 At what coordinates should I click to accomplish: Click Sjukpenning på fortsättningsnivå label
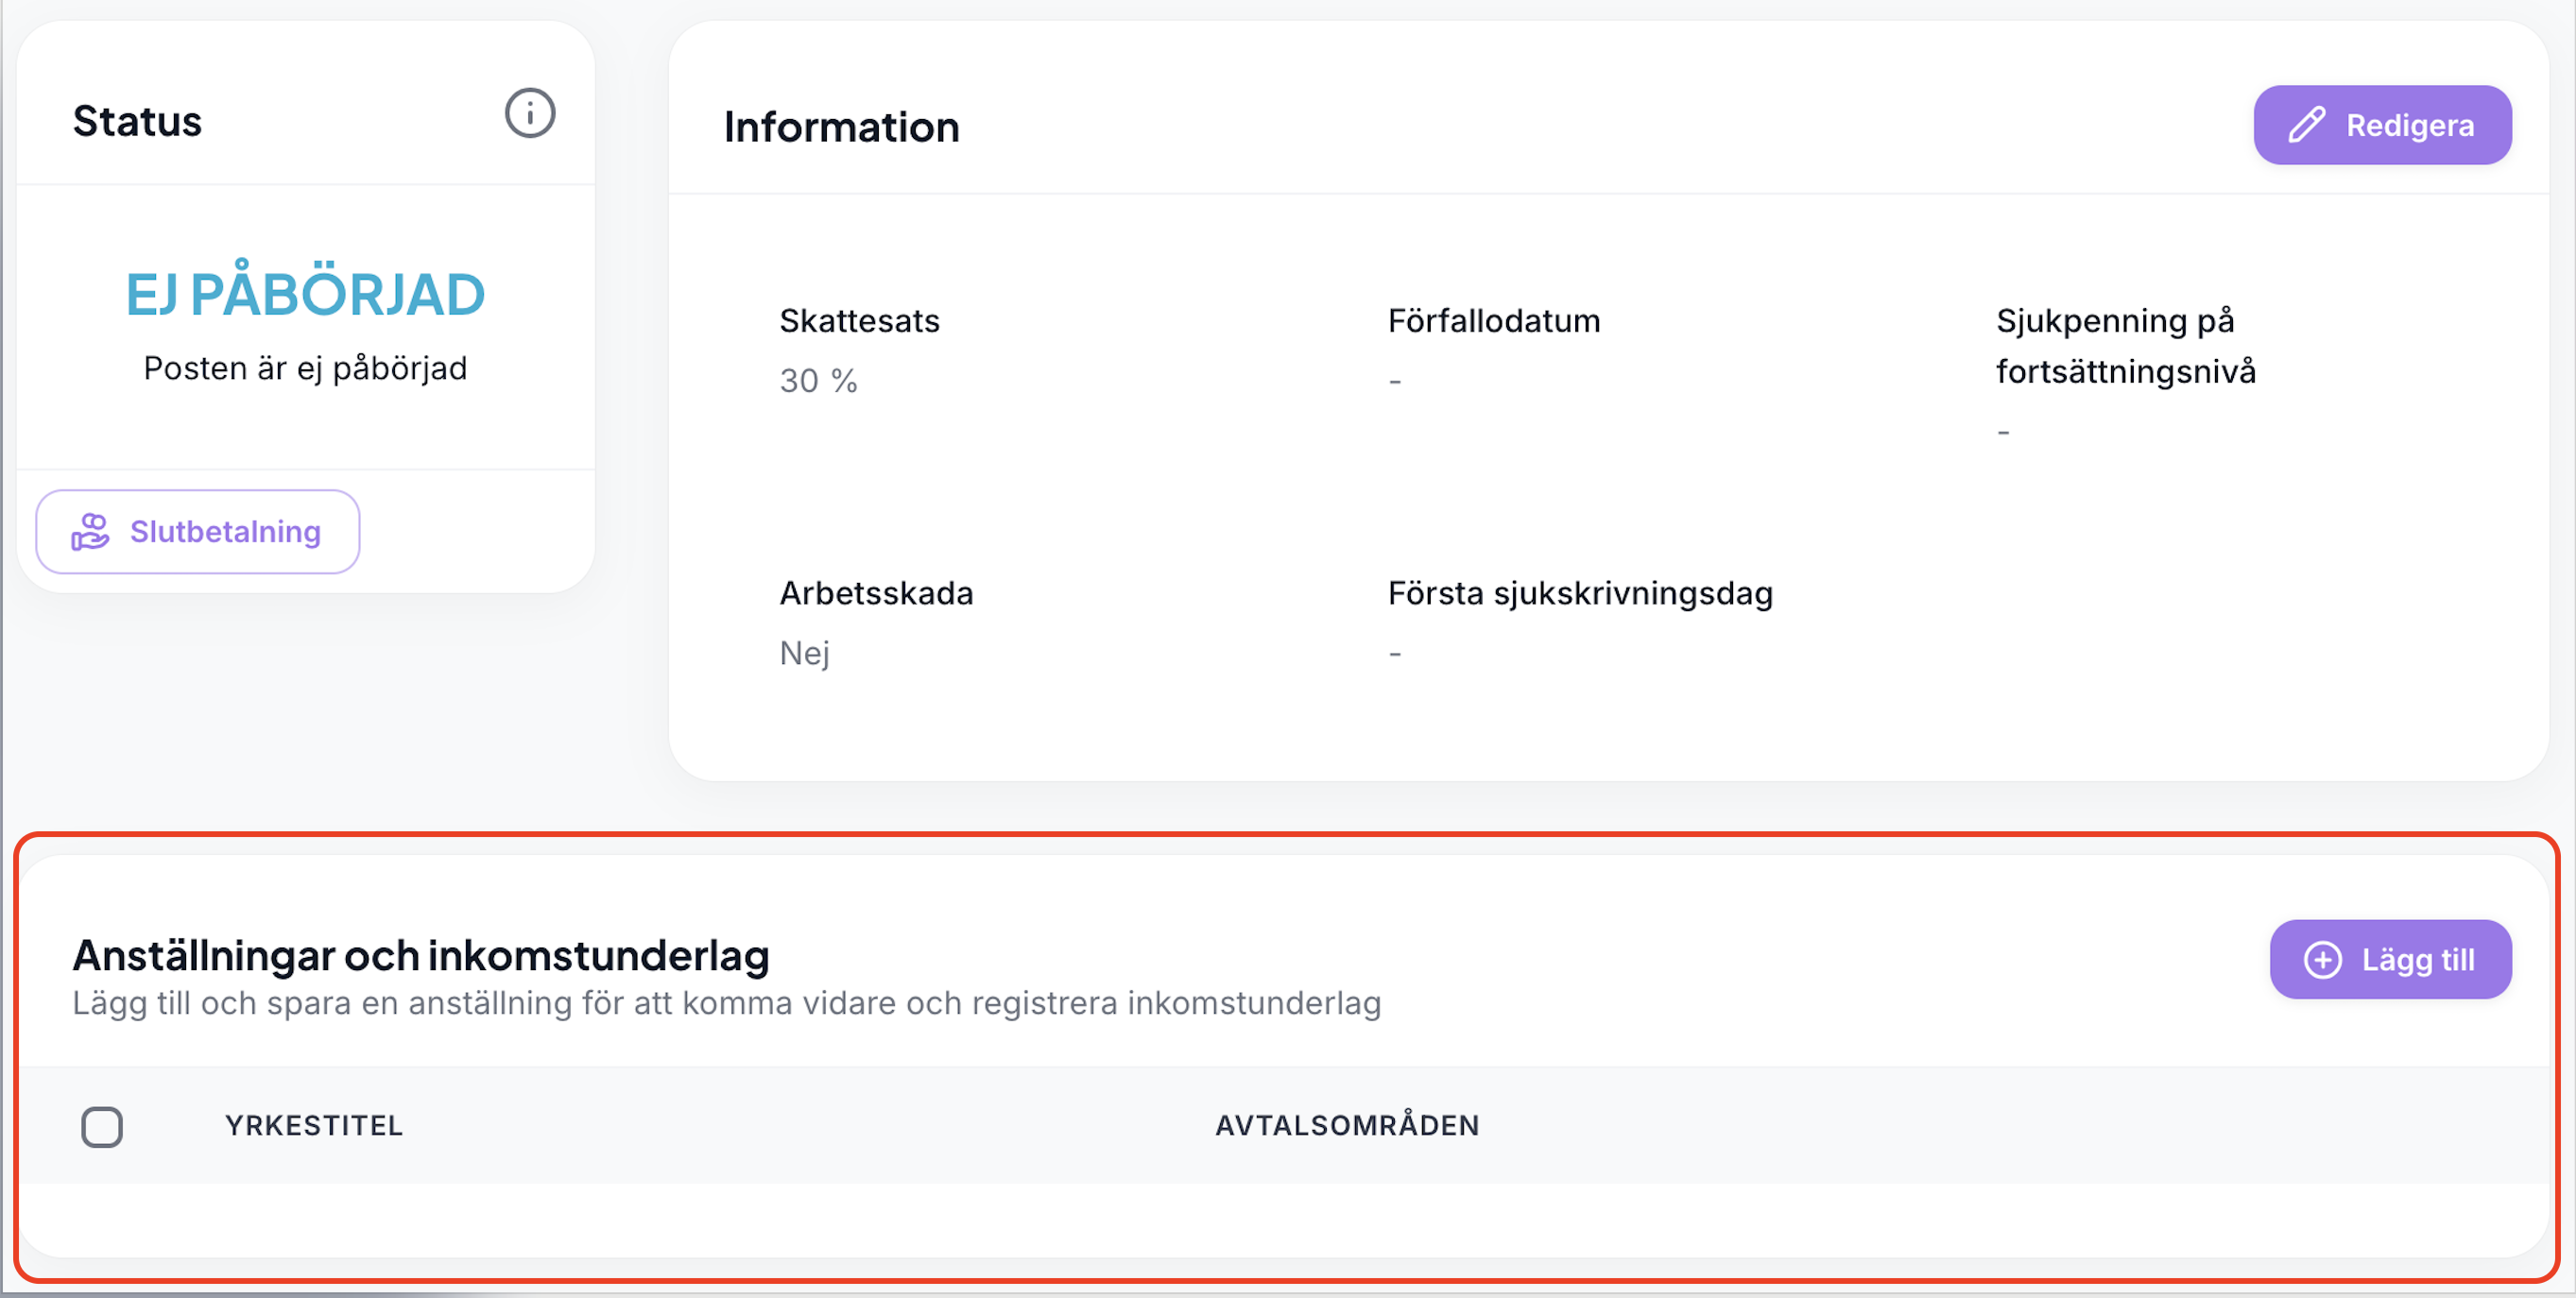[x=2125, y=346]
